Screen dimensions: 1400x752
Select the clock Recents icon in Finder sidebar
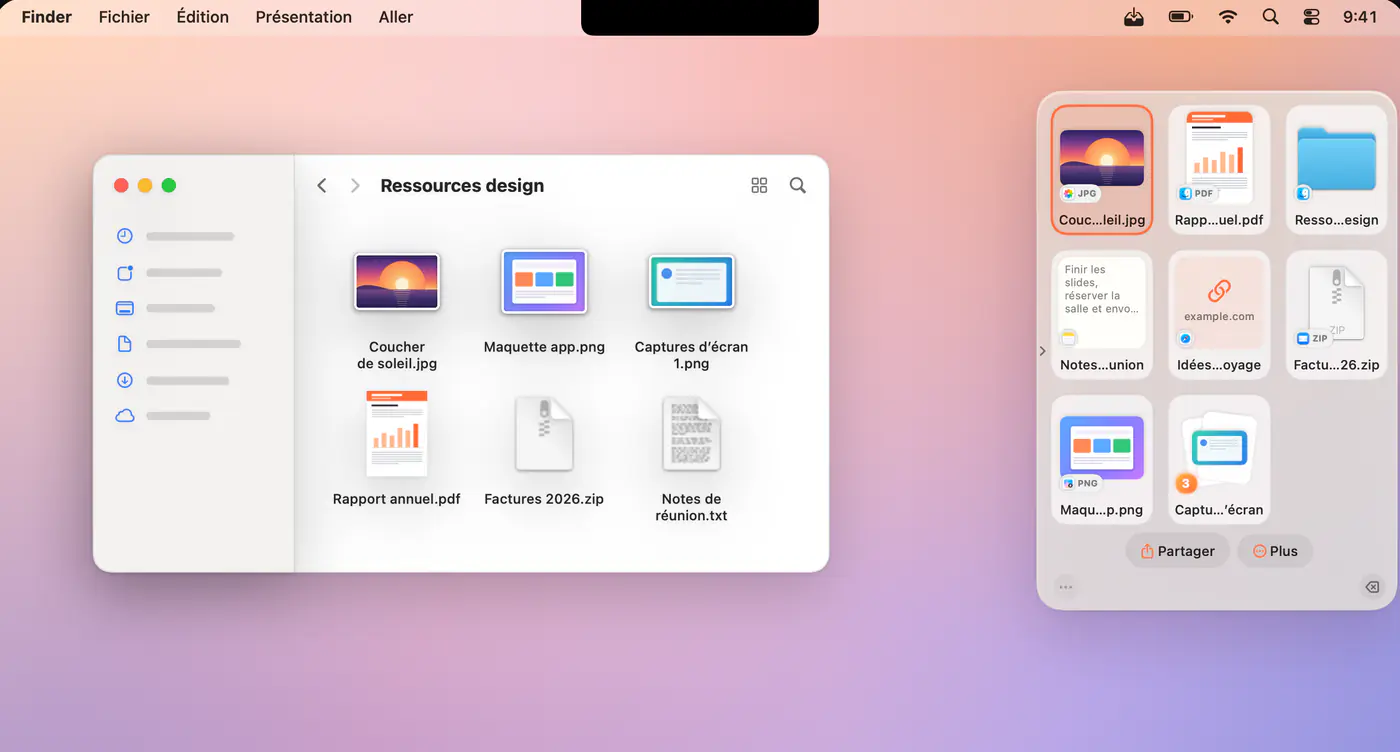coord(125,237)
